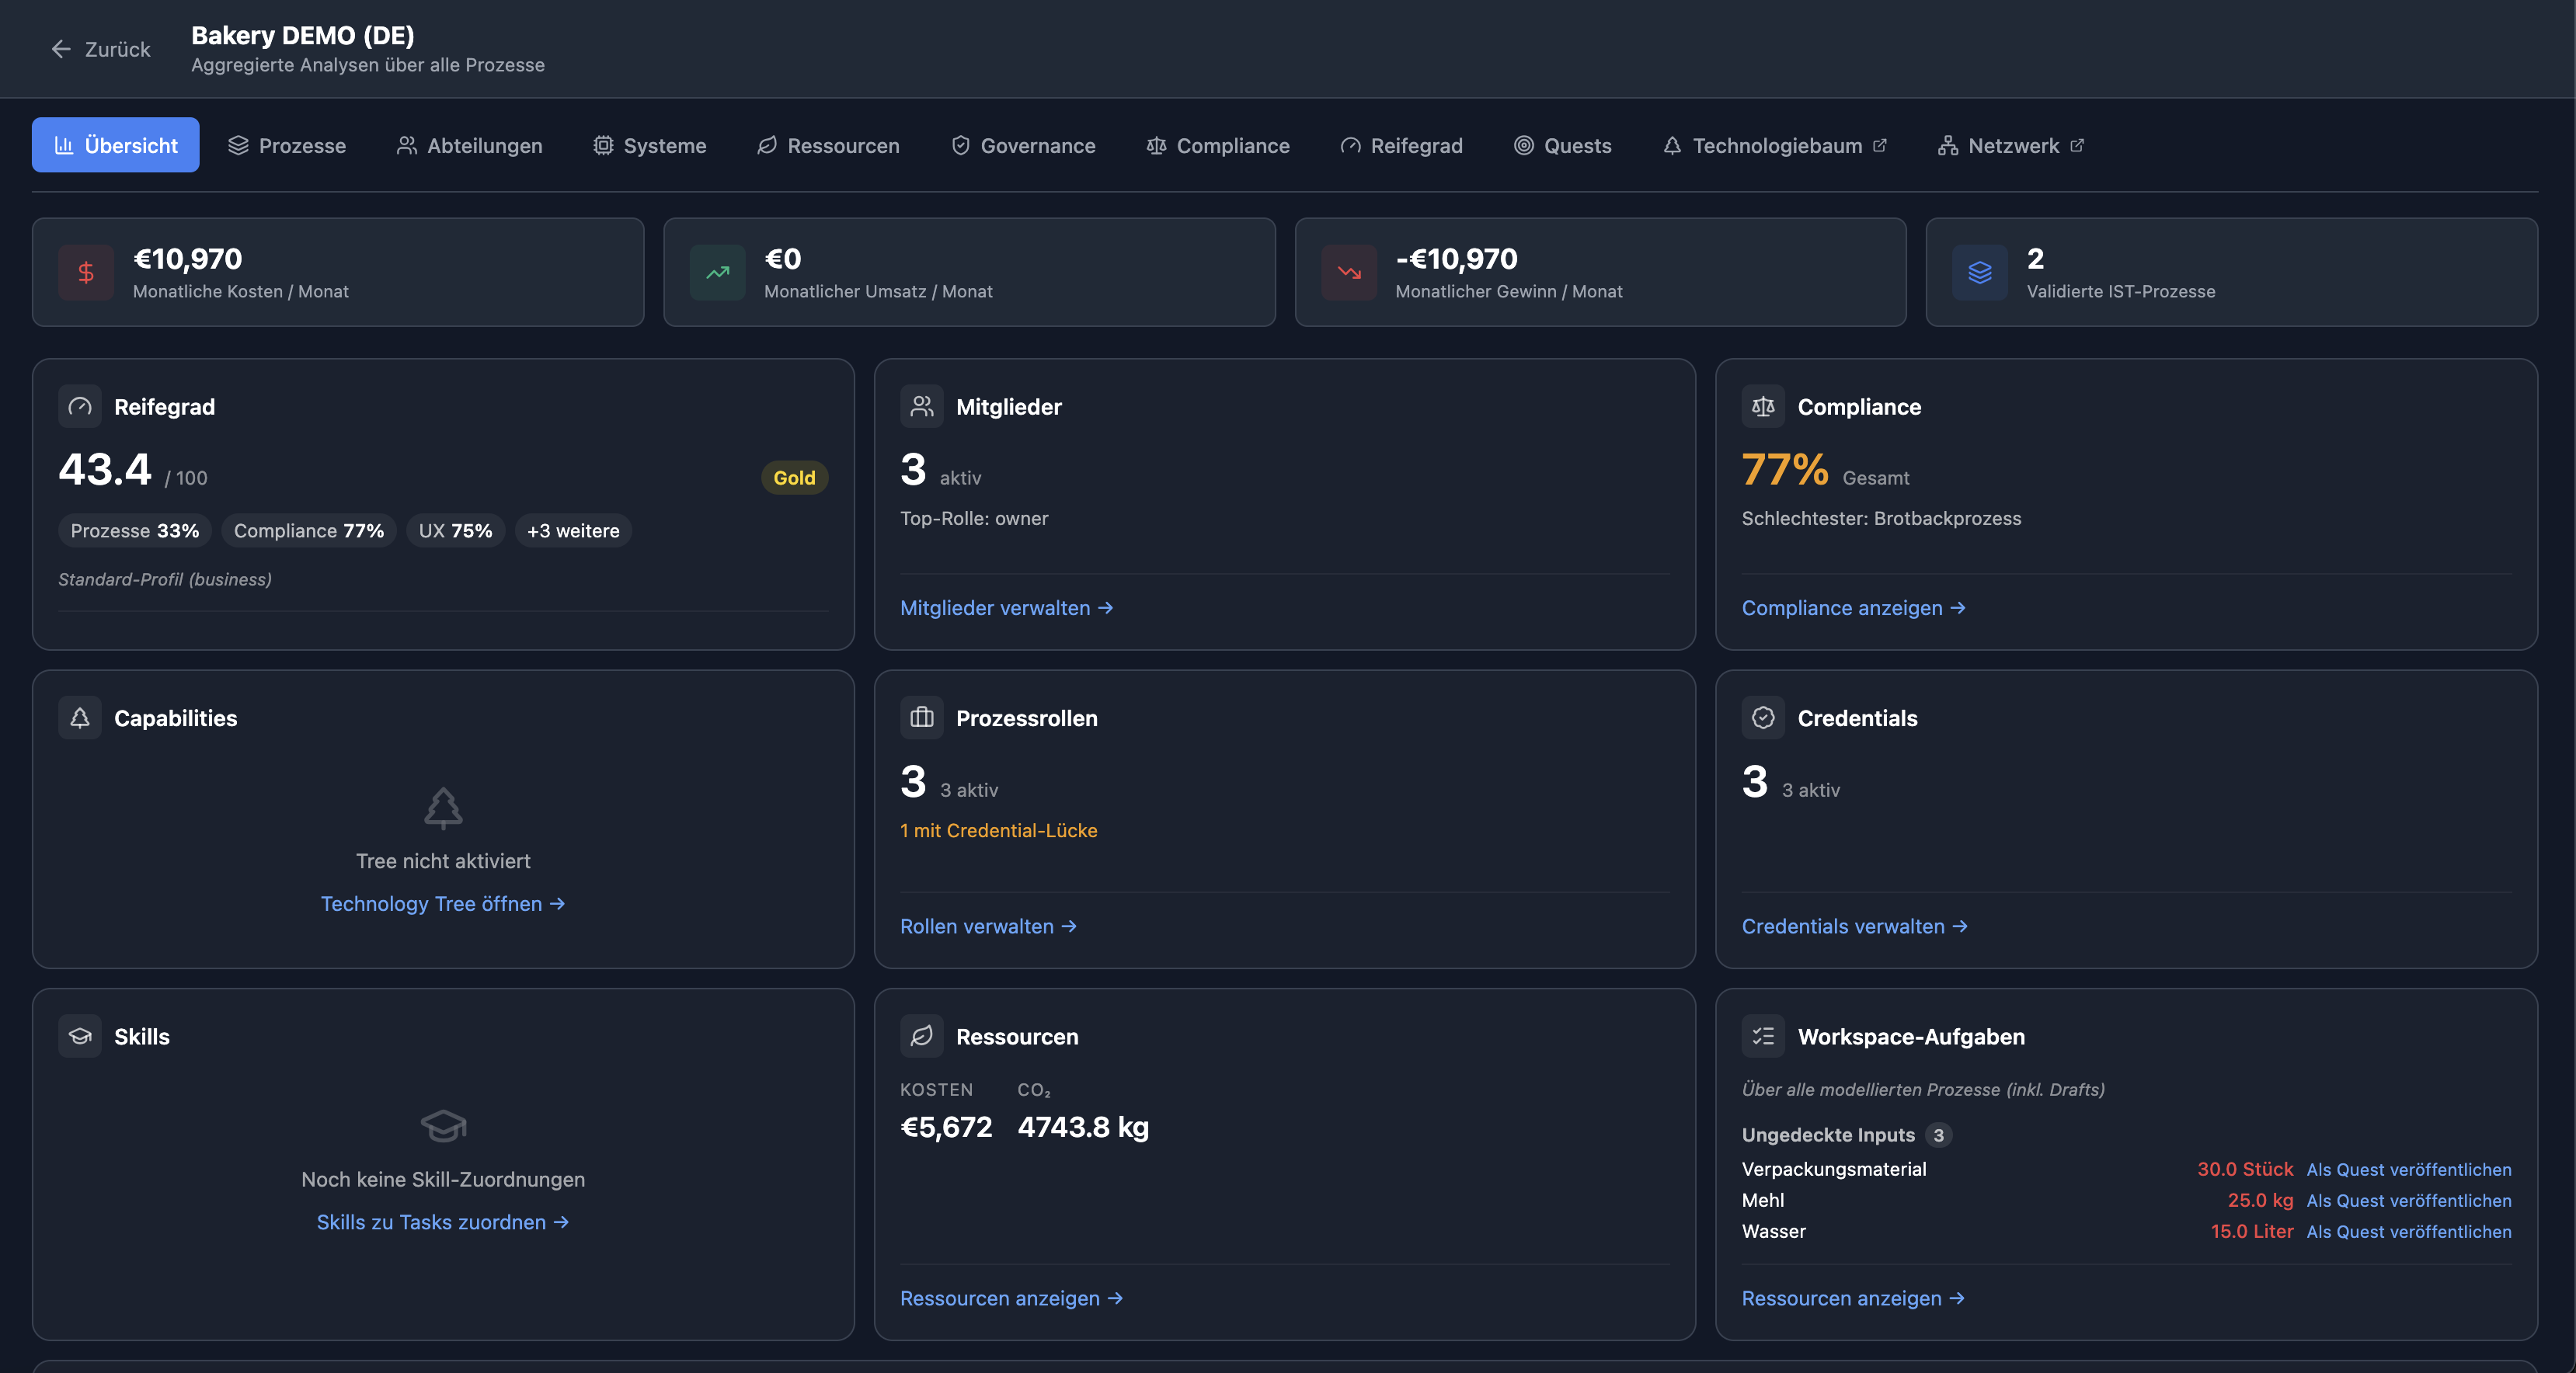Click the people icon in Mitglieder card

(x=922, y=406)
